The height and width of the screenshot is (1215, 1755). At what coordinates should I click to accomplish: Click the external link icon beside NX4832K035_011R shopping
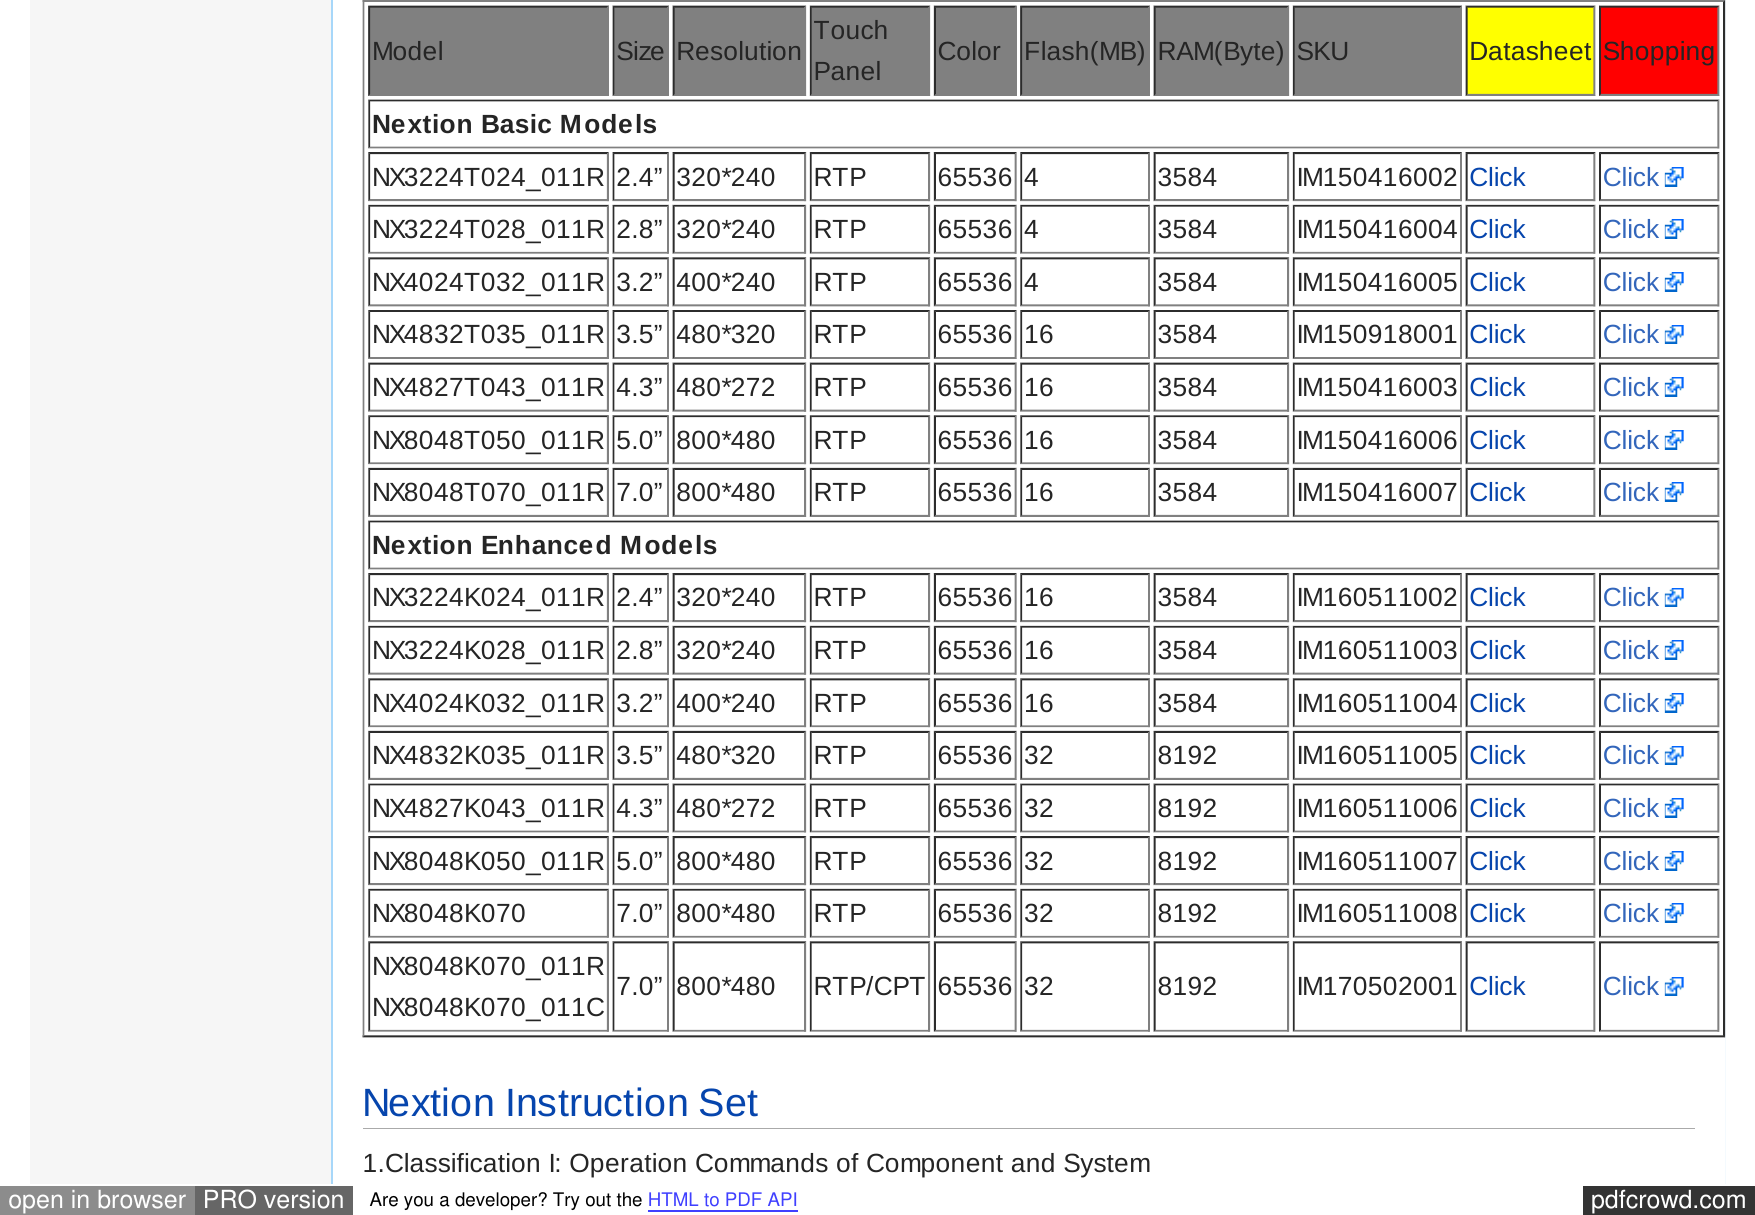[x=1675, y=754]
